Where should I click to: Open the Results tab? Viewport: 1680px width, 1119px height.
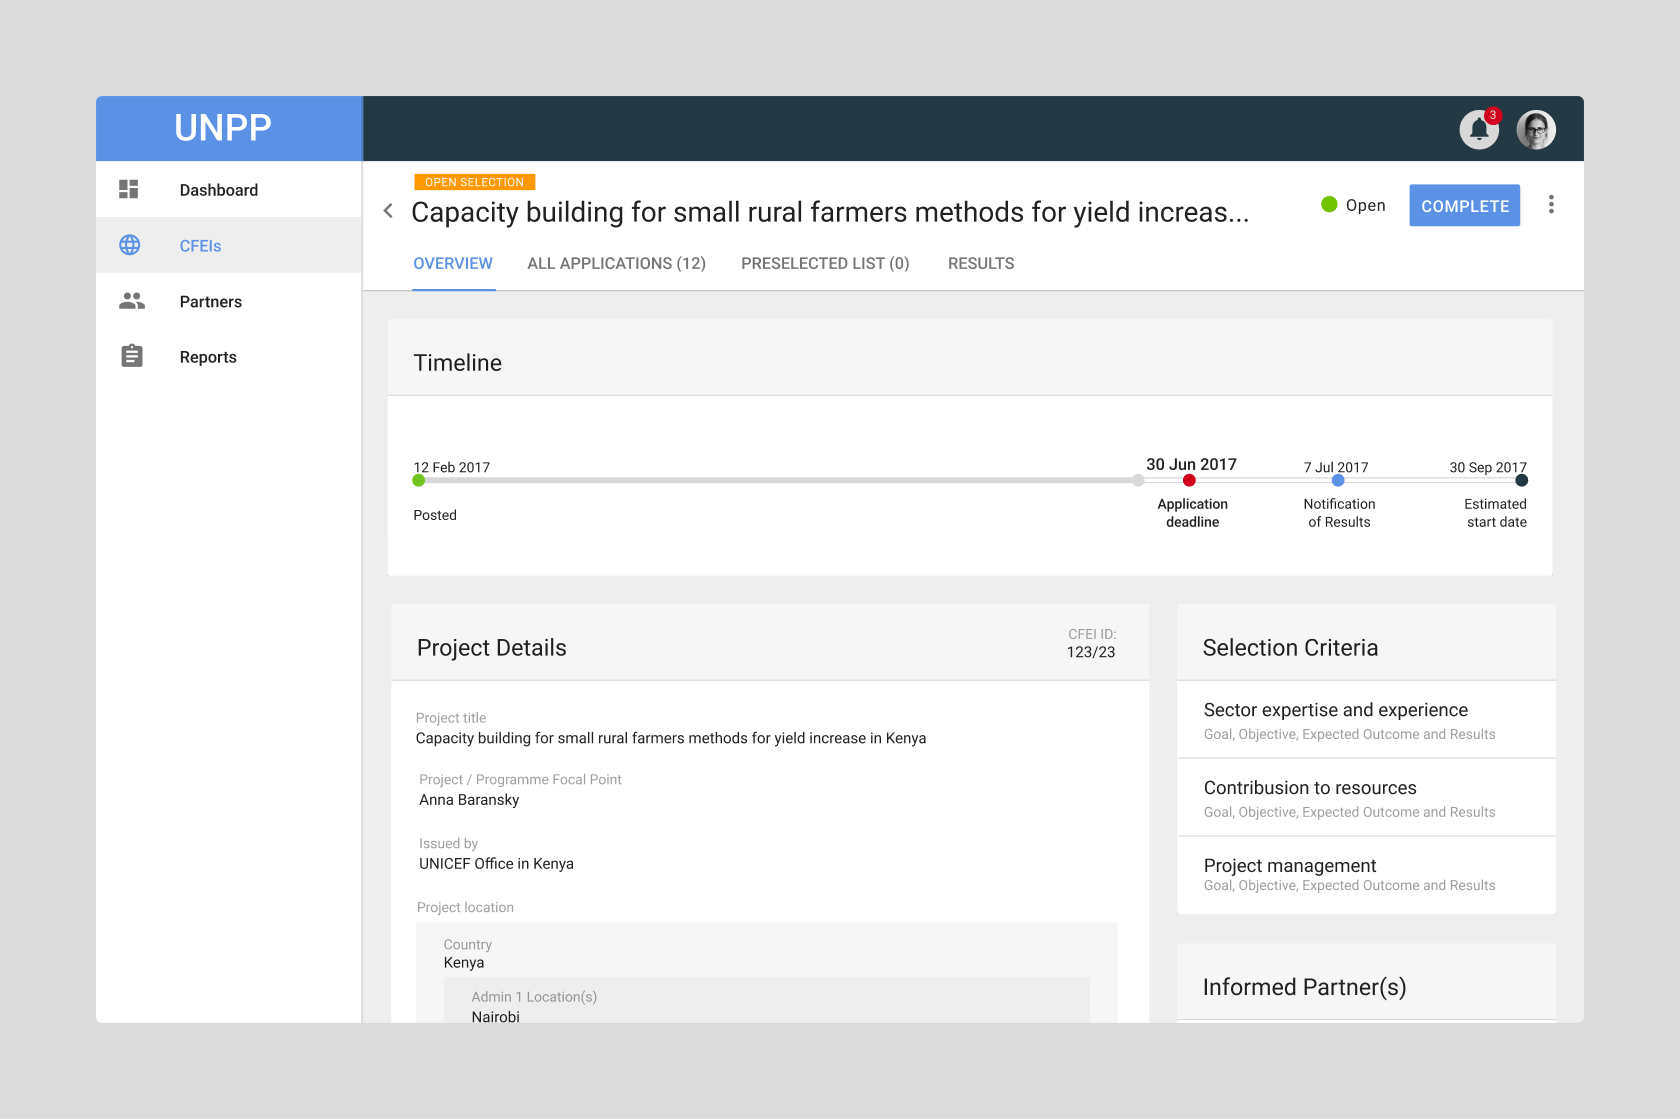(x=981, y=263)
